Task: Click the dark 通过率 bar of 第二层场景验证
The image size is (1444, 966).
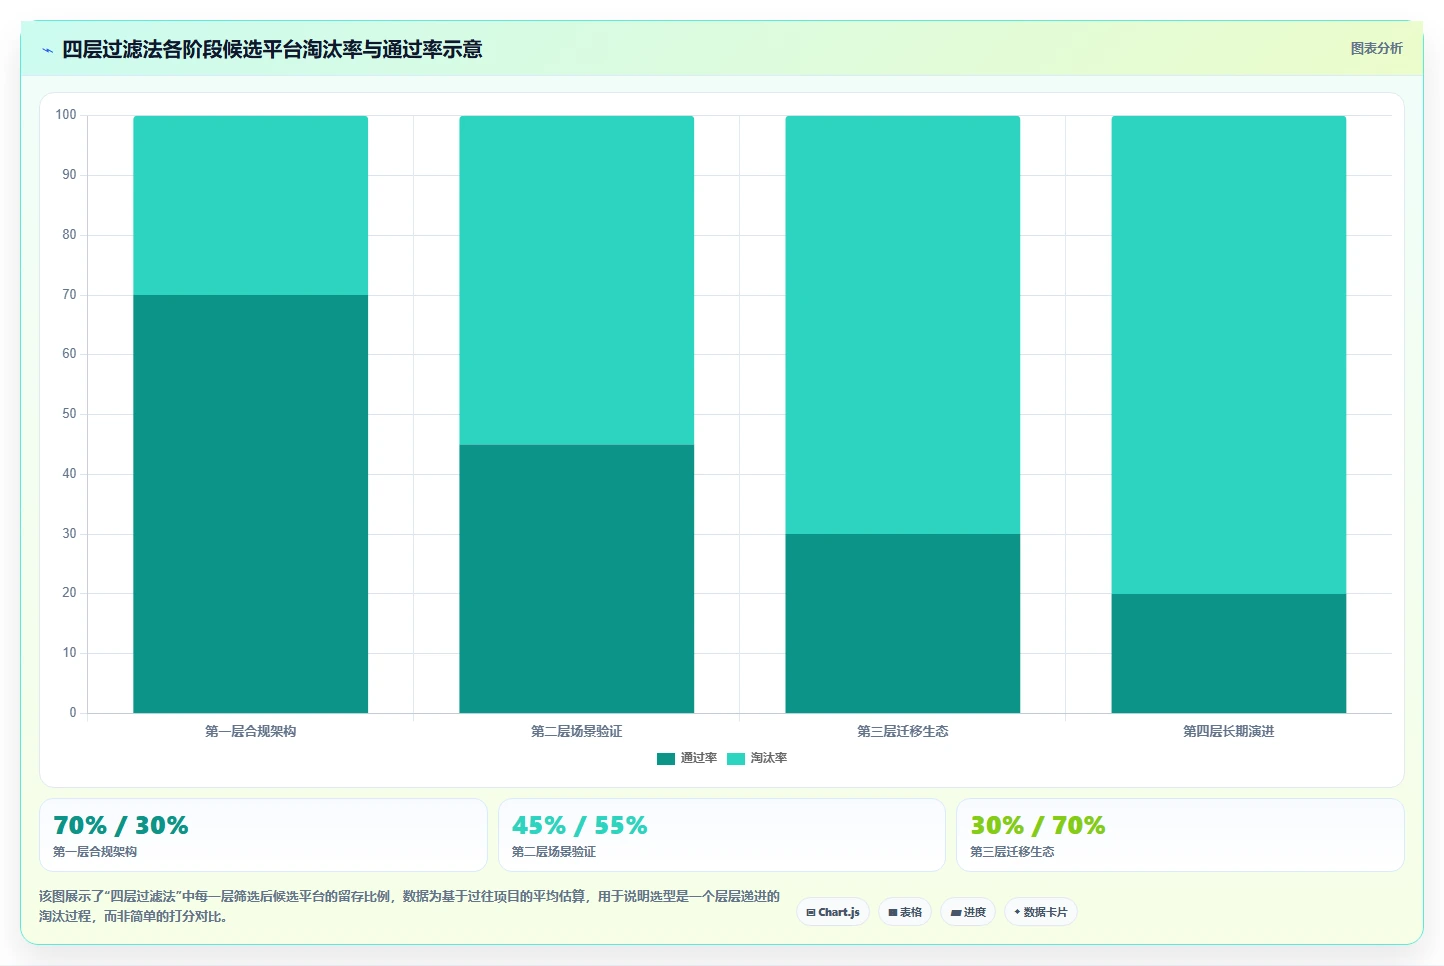Action: click(x=576, y=579)
